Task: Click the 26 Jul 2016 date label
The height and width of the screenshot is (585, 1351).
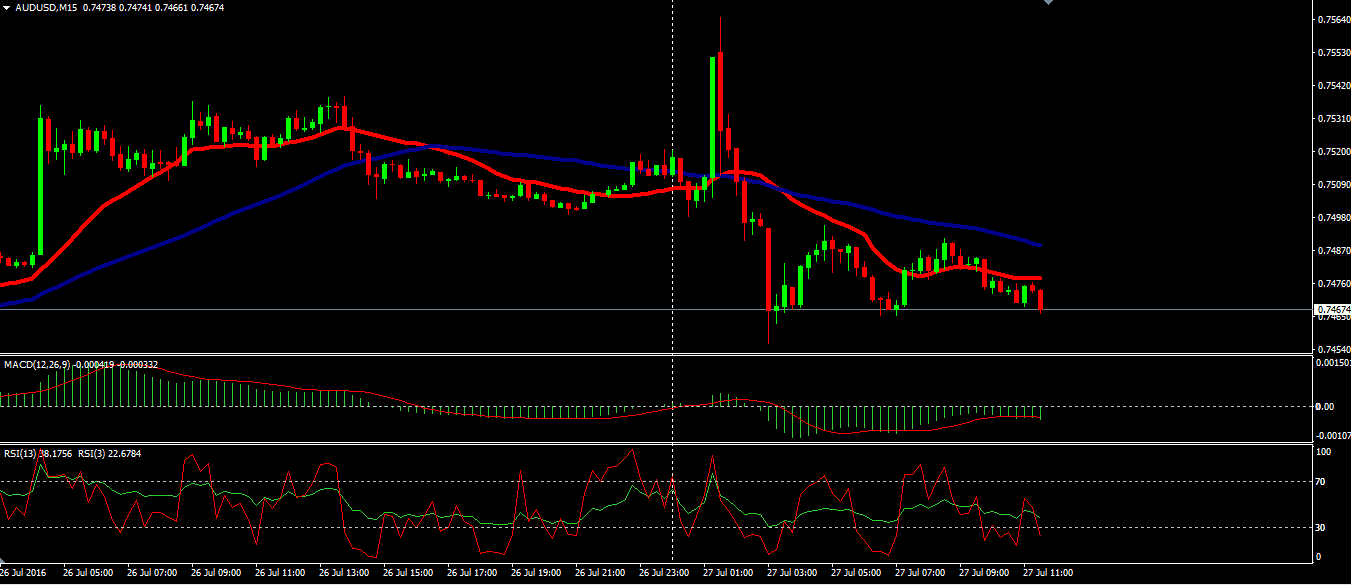Action: coord(24,574)
